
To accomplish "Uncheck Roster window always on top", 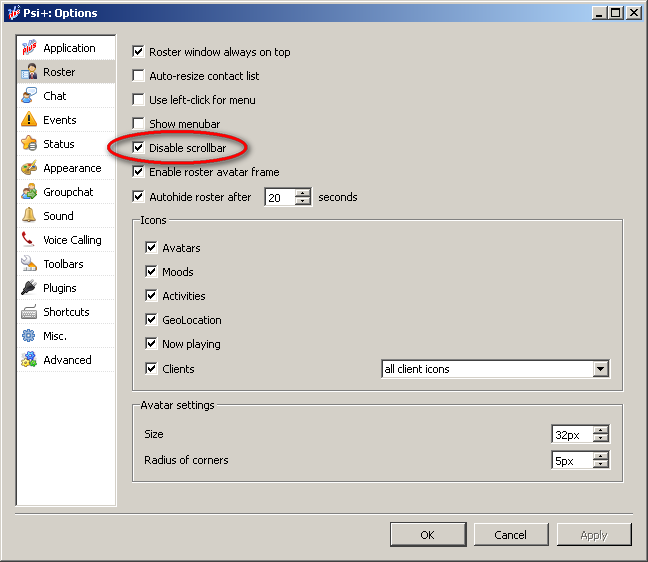I will click(139, 52).
